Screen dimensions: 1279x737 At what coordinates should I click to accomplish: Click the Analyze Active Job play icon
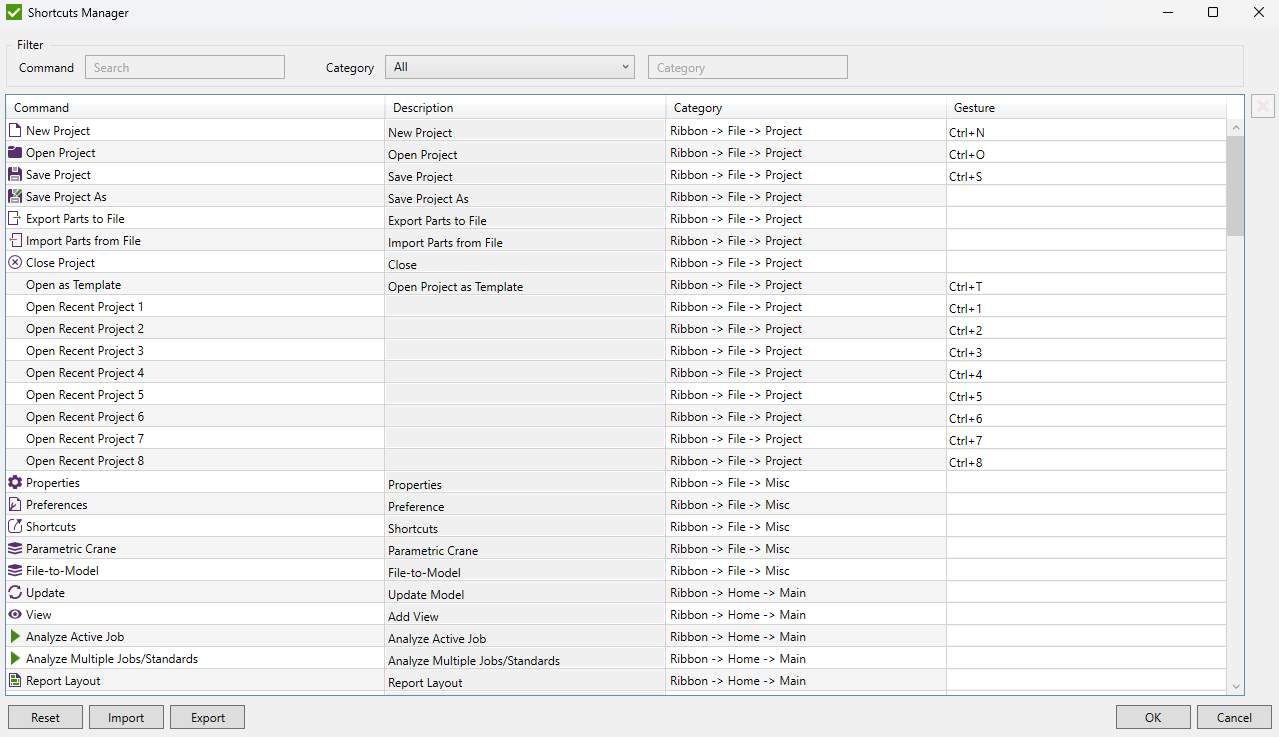[x=14, y=637]
